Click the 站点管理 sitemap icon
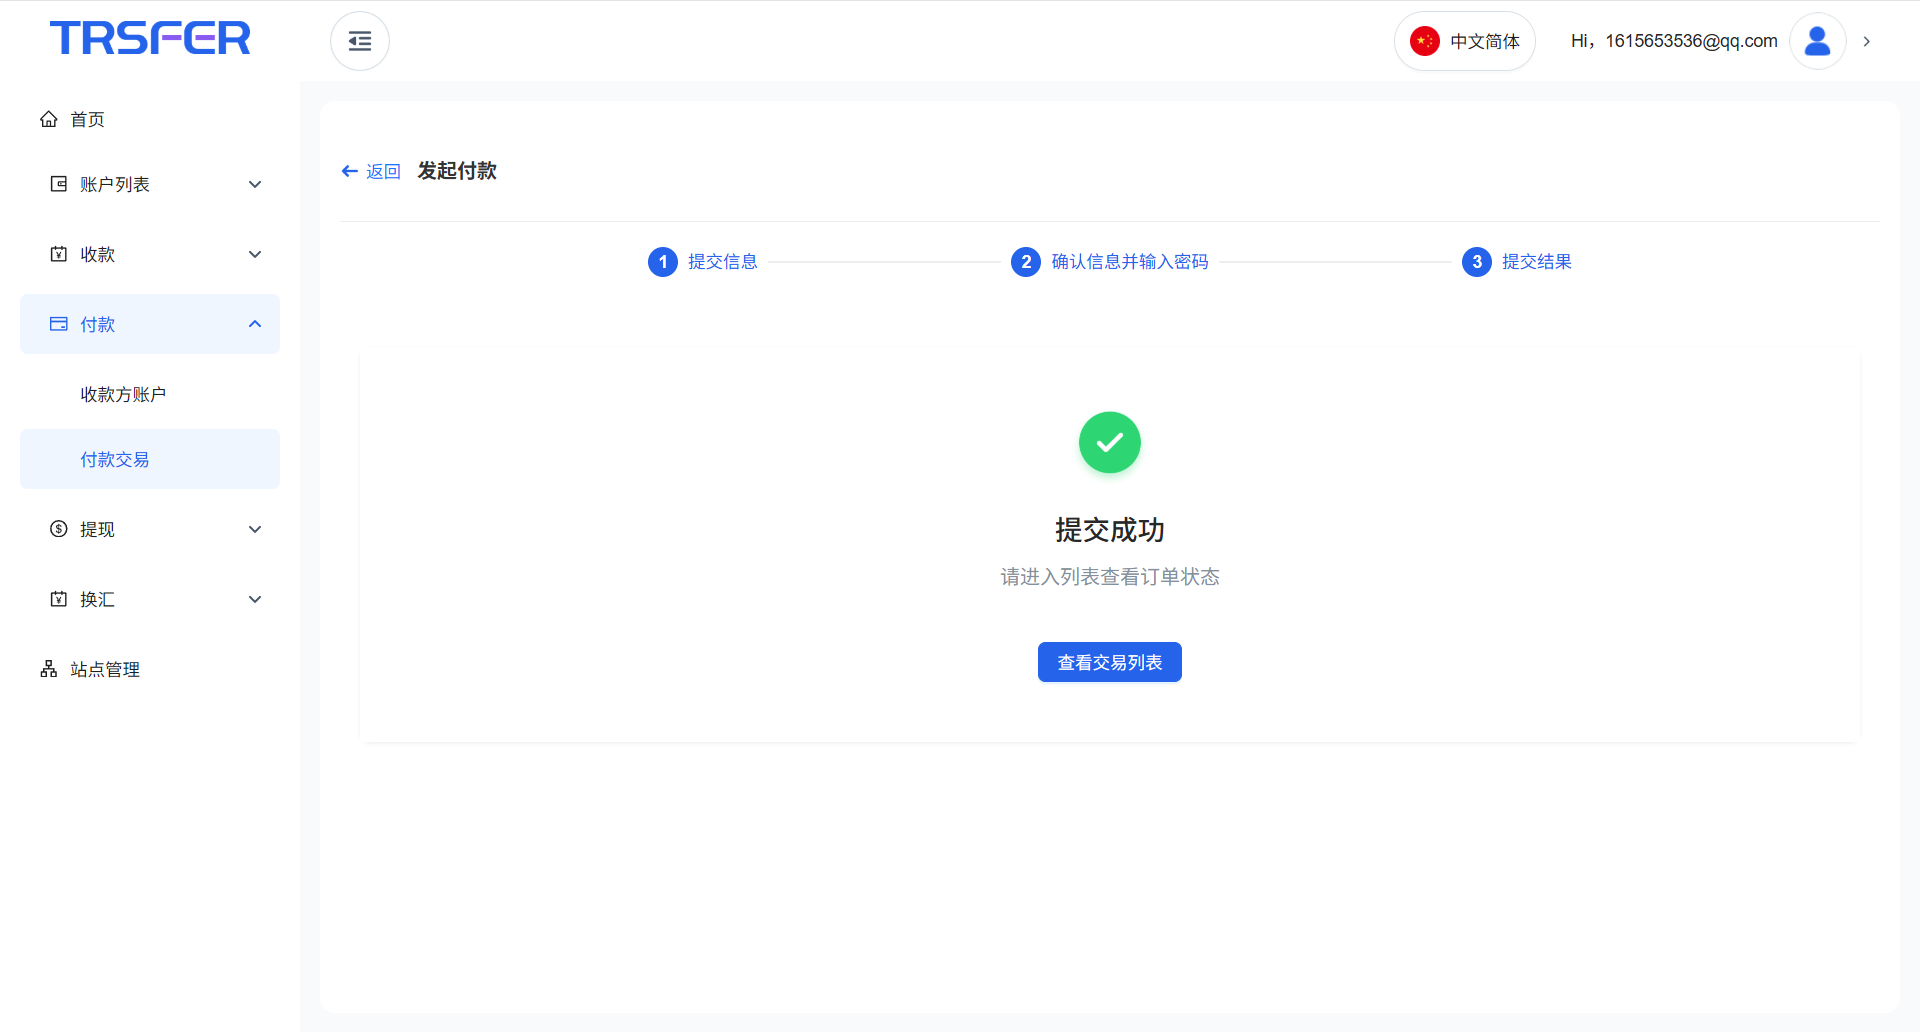Screen dimensions: 1920x1032 pyautogui.click(x=49, y=669)
